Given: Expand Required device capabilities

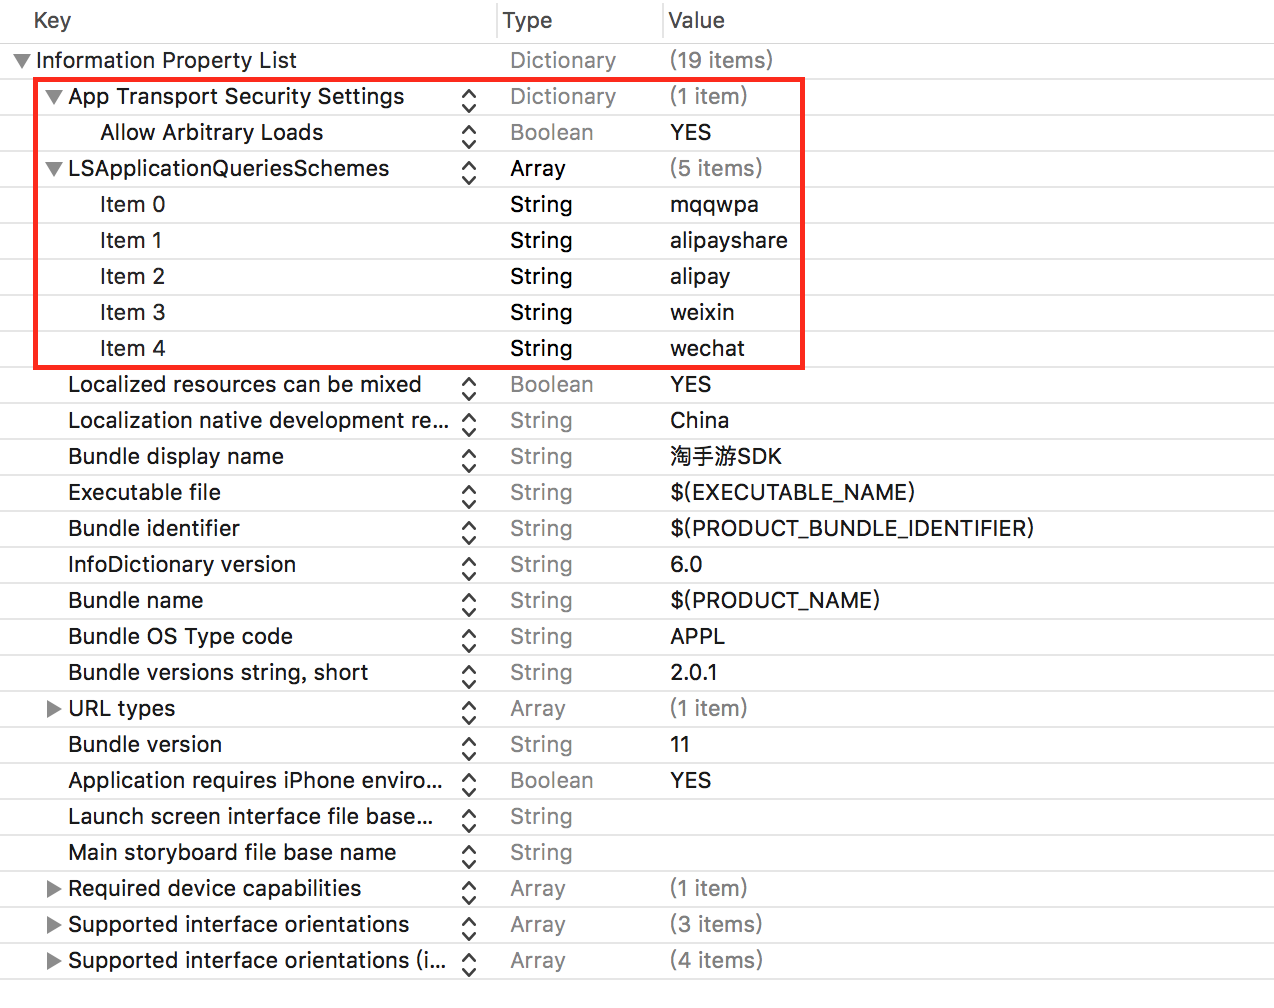Looking at the screenshot, I should pyautogui.click(x=54, y=889).
